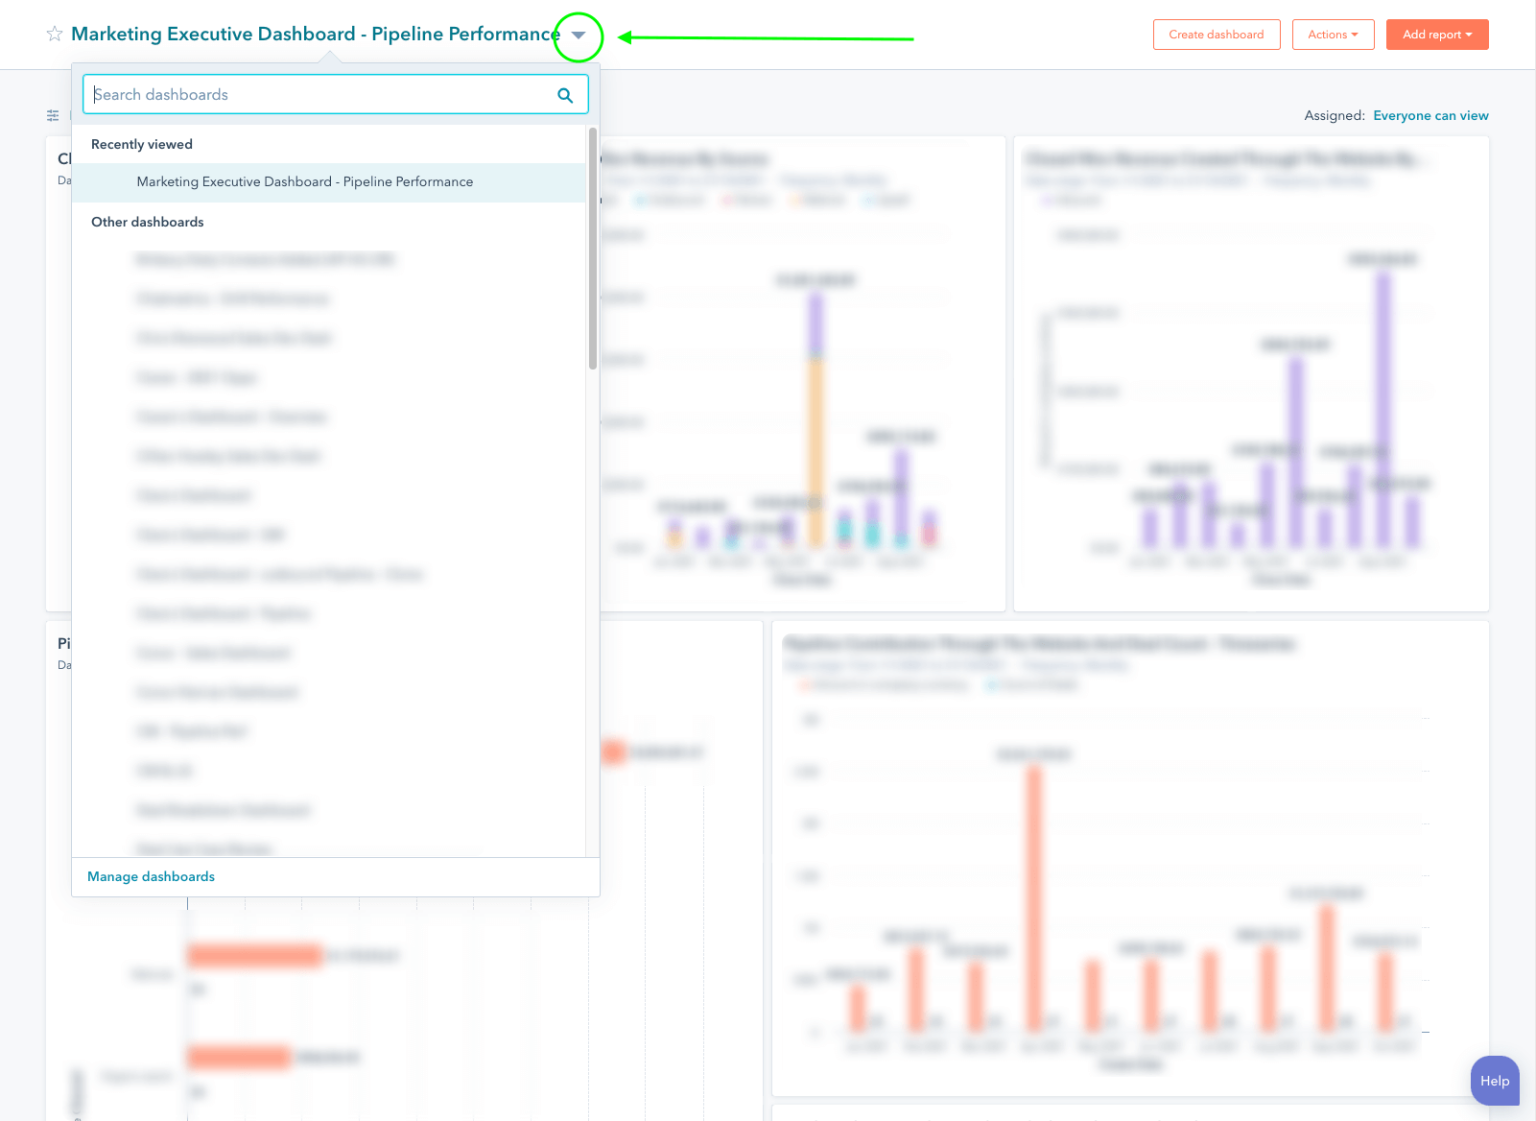
Task: Click a legend color swatch on the revenue chart
Action: tap(643, 199)
